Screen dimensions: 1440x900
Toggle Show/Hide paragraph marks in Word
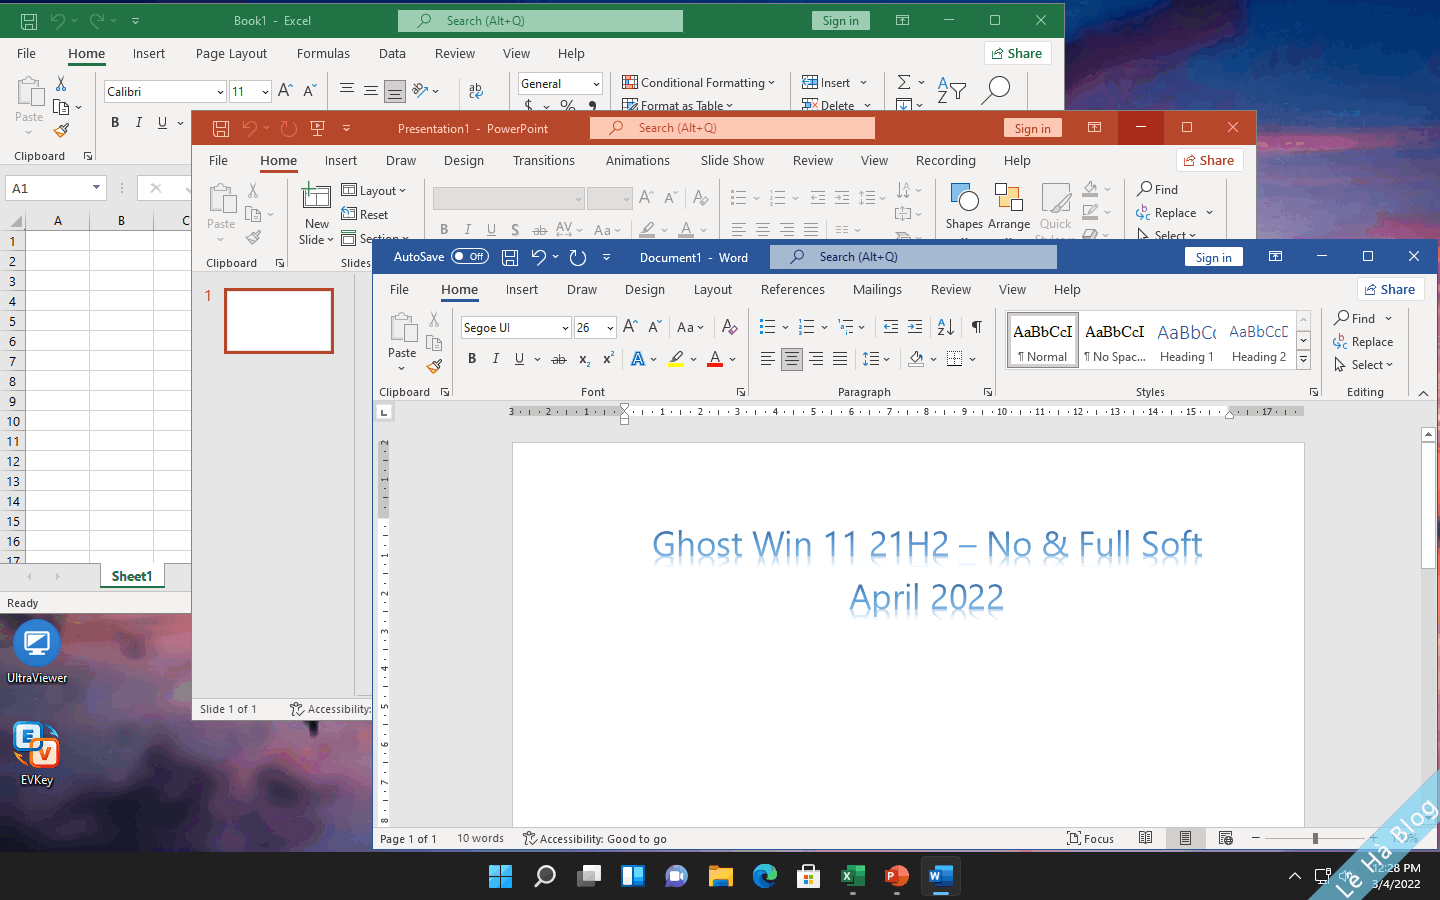point(977,327)
